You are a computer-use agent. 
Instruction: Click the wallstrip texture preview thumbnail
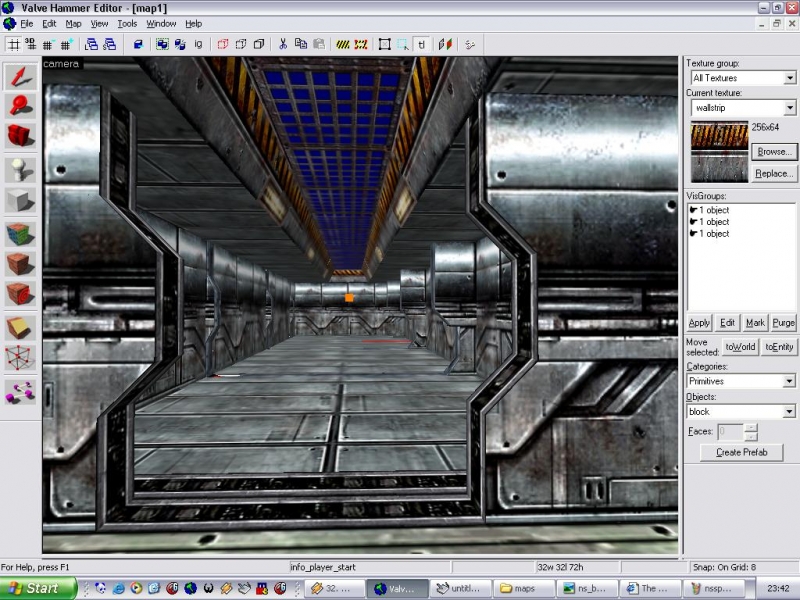719,151
